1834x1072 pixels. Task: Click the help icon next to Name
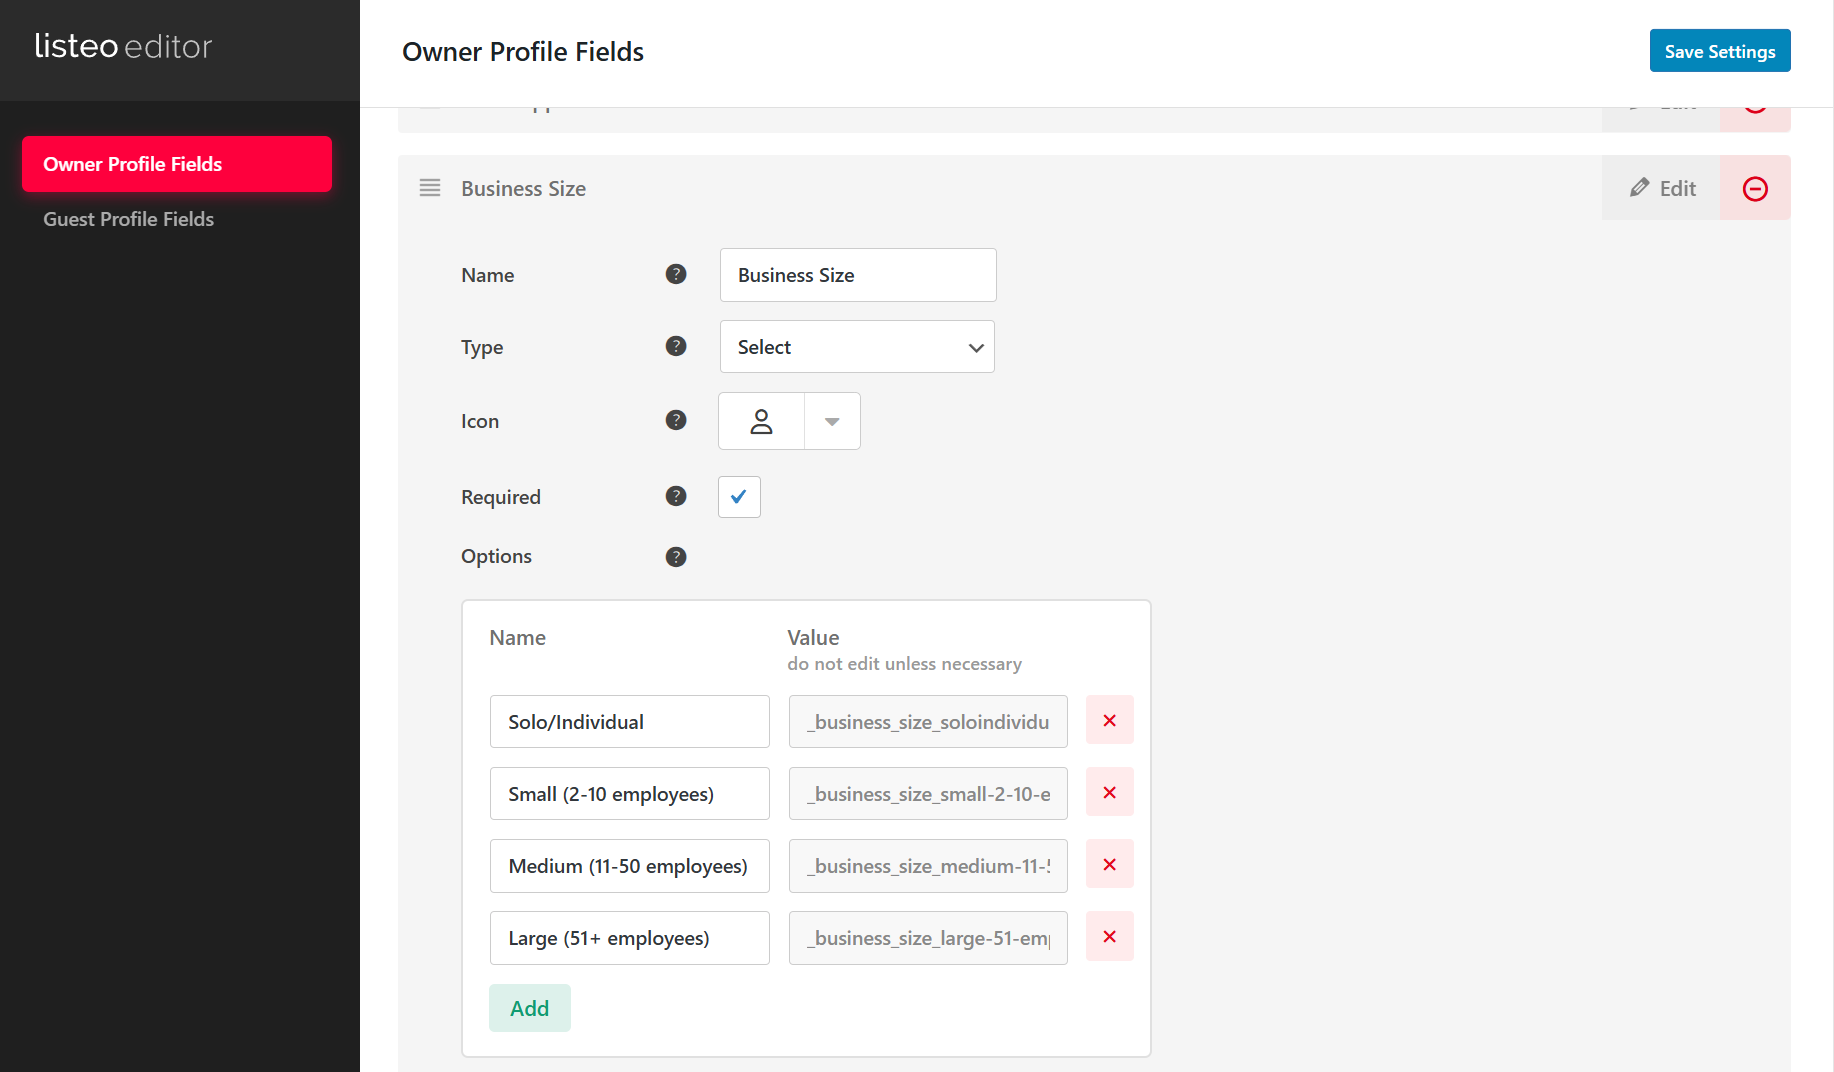(x=676, y=274)
